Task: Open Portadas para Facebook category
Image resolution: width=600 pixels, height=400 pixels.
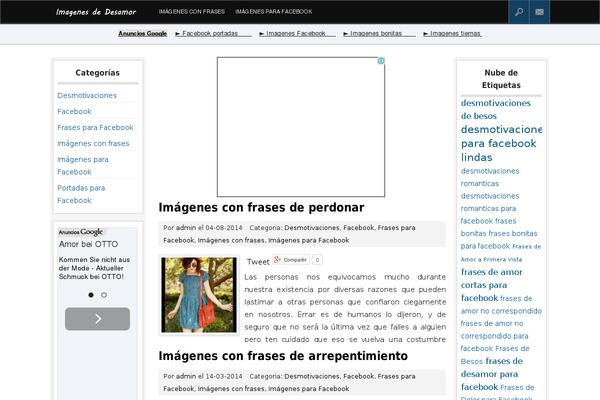Action: tap(81, 194)
